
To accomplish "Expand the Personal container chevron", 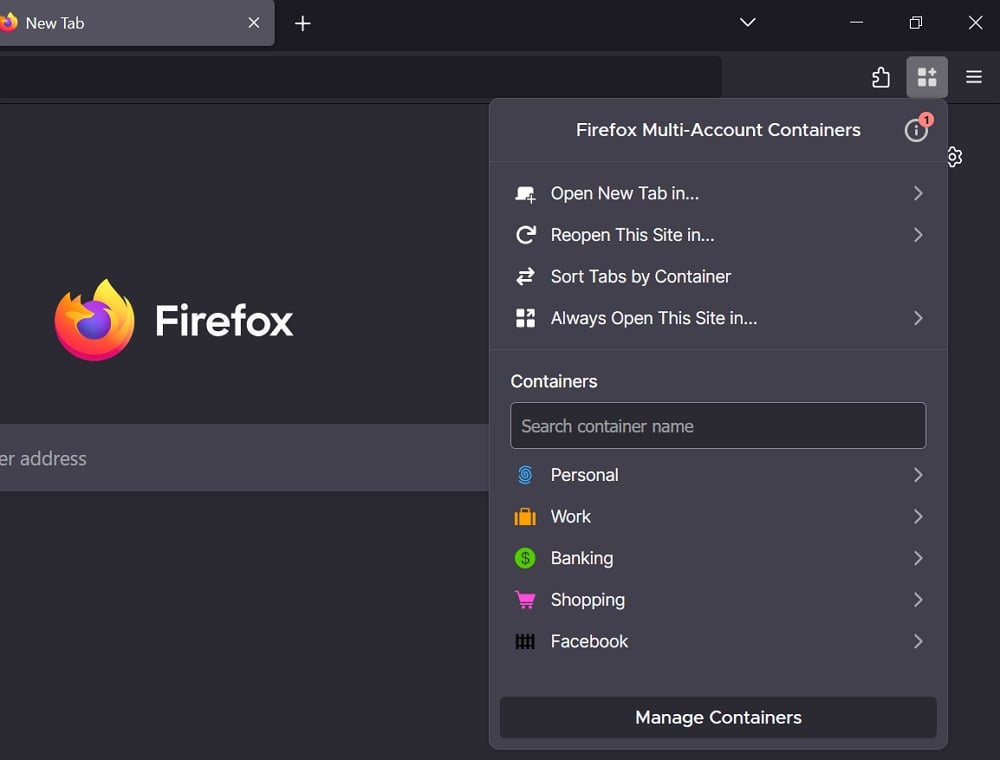I will [x=918, y=475].
